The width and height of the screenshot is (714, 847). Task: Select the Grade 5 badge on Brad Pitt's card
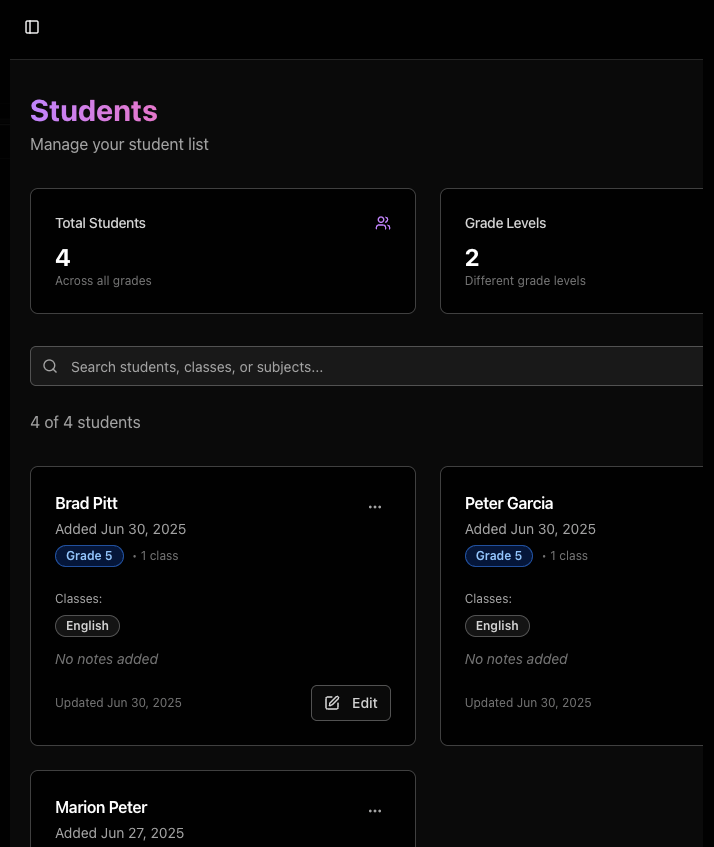click(89, 556)
